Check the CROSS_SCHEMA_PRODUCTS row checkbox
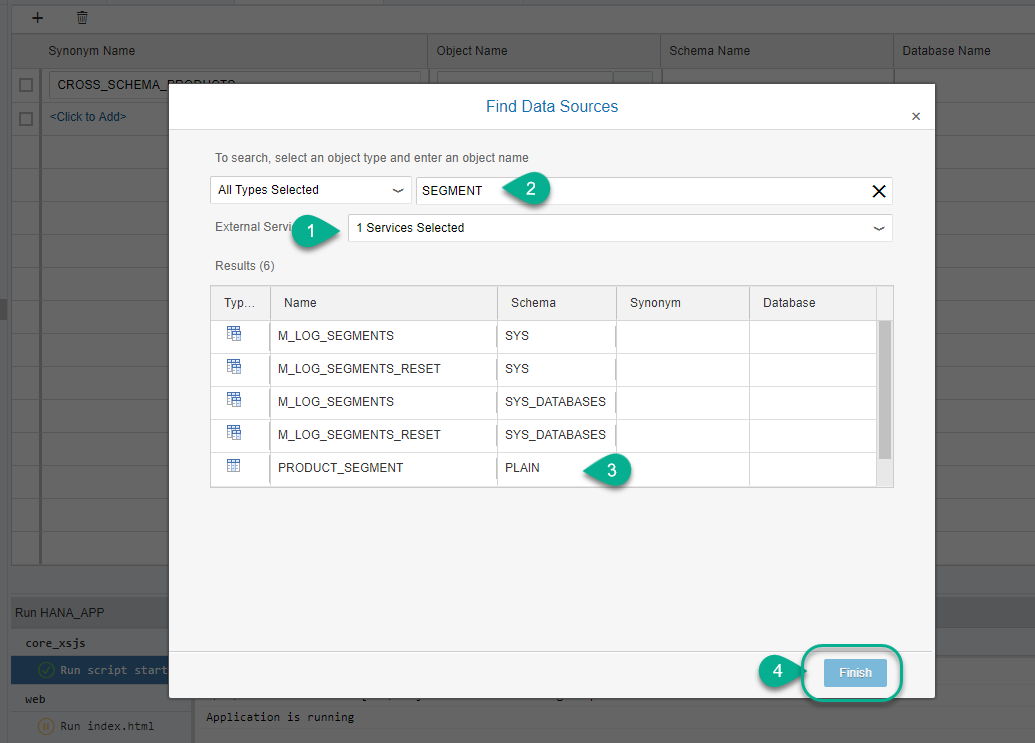1035x743 pixels. coord(26,85)
